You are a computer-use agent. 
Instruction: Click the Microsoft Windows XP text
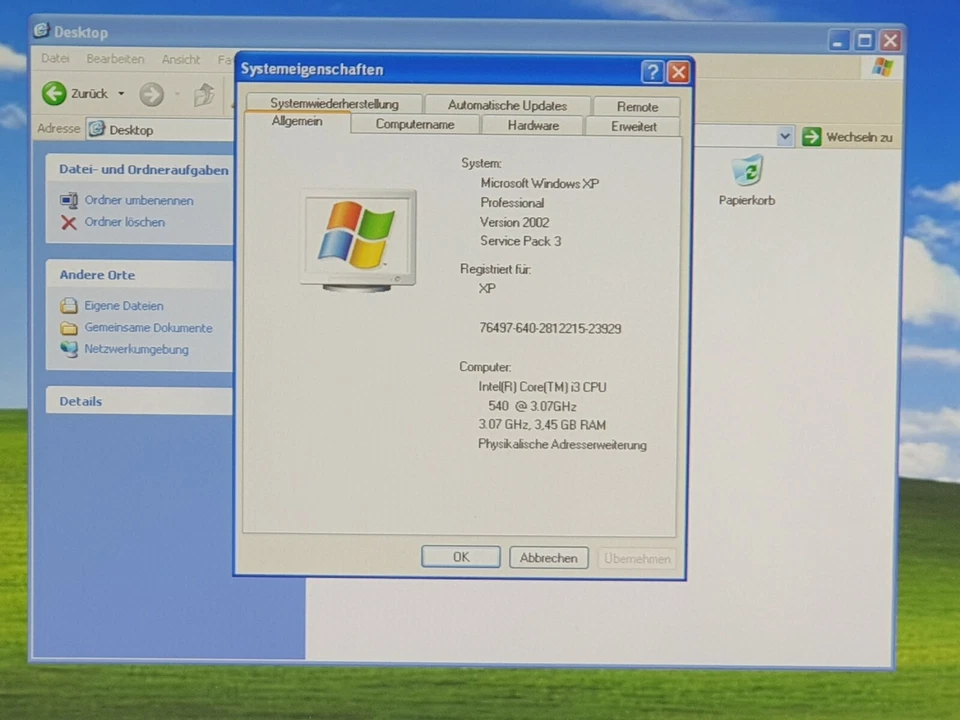(539, 183)
